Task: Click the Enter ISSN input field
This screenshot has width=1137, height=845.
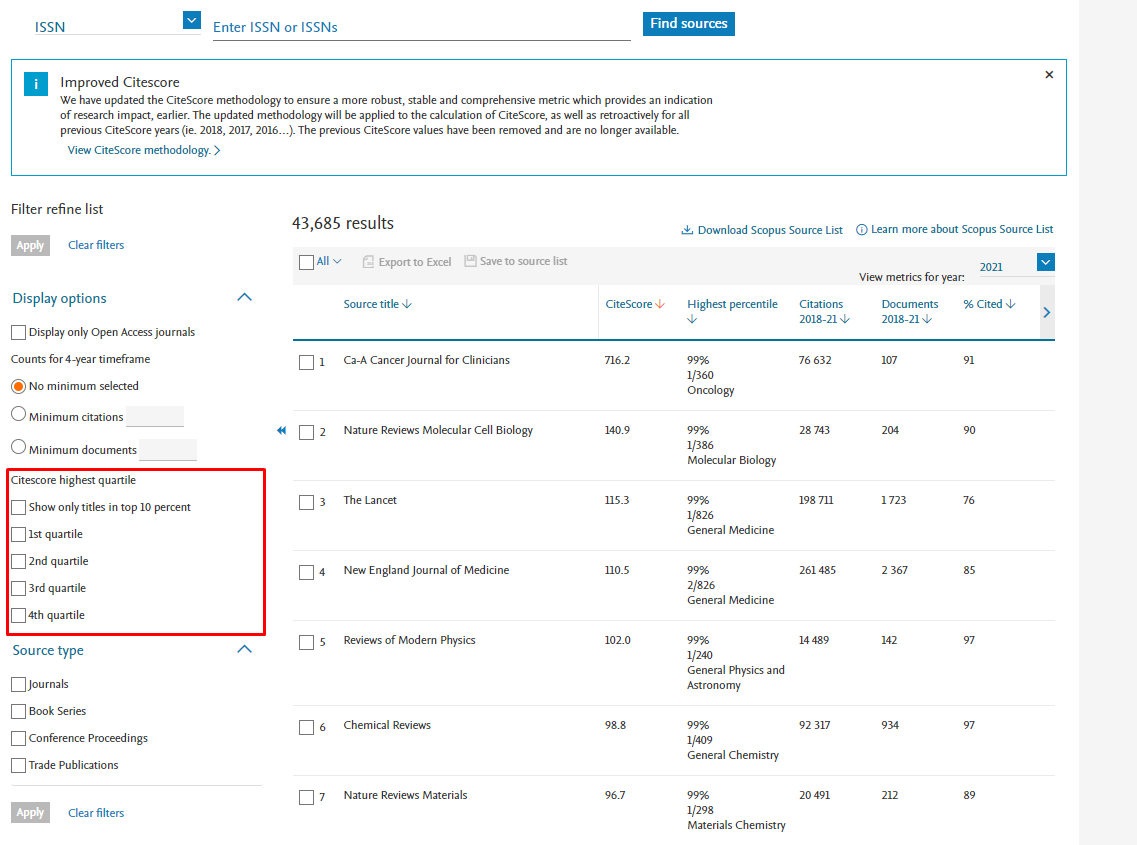Action: (x=420, y=27)
